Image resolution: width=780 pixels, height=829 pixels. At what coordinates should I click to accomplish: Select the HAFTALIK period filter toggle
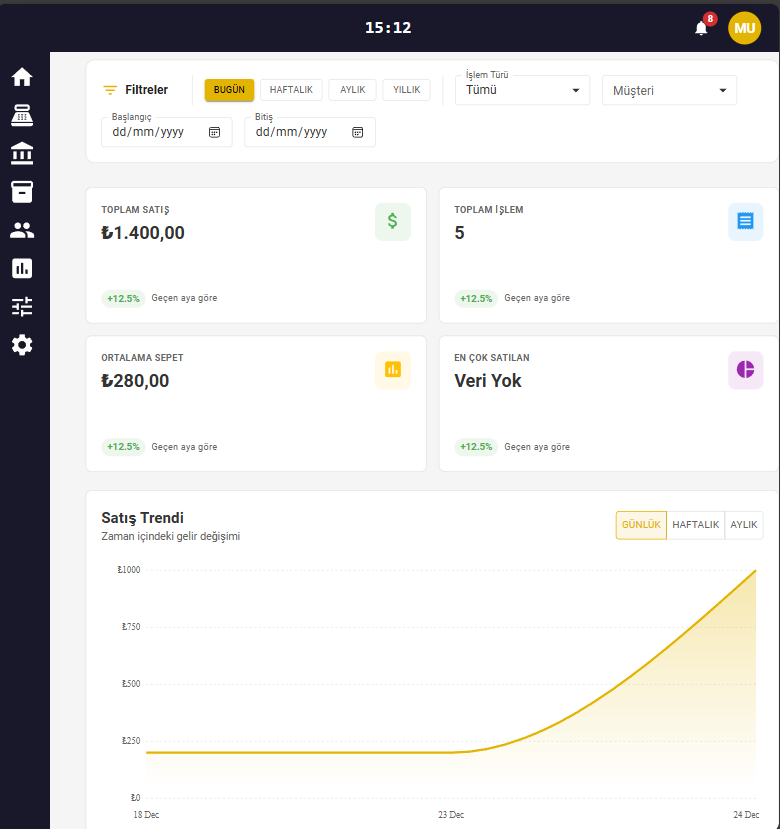tap(291, 90)
